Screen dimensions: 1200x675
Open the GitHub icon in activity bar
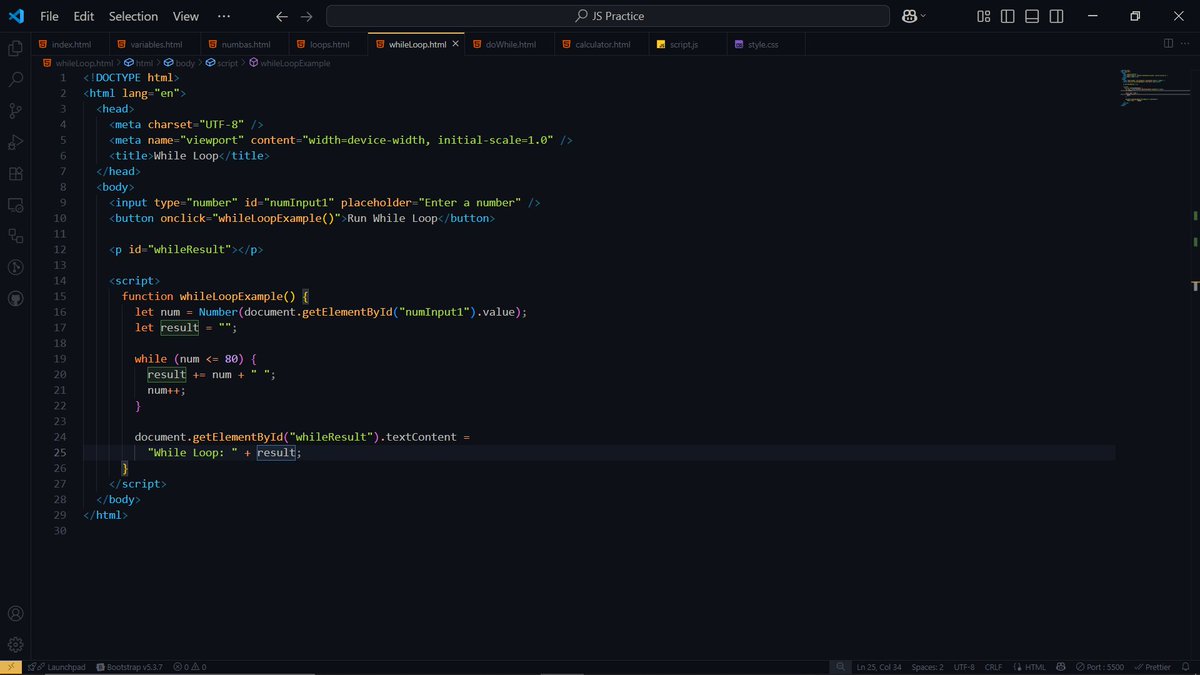click(15, 298)
